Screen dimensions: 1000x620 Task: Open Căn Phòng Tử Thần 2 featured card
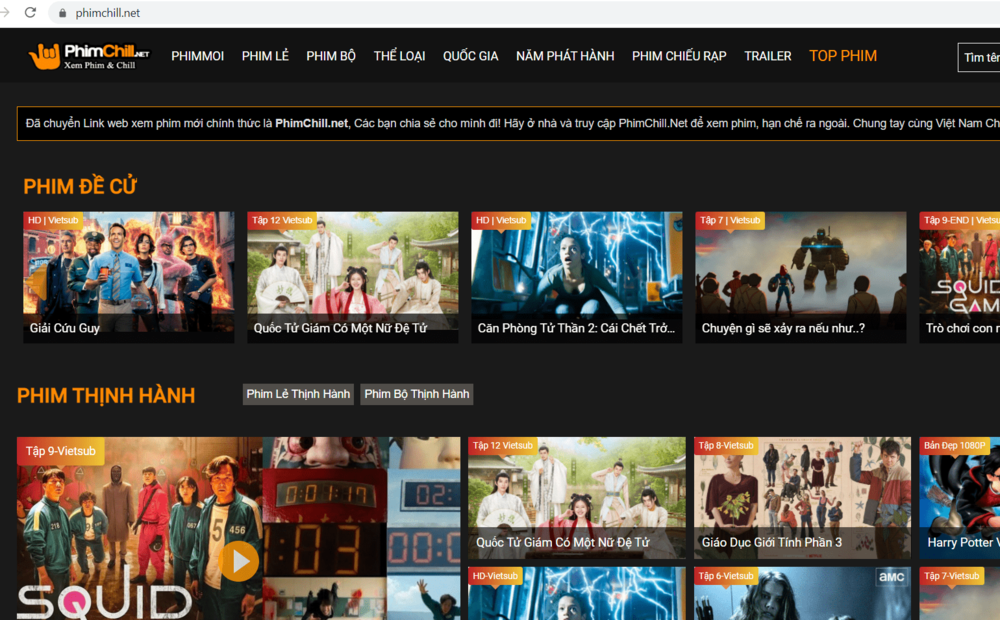click(577, 277)
